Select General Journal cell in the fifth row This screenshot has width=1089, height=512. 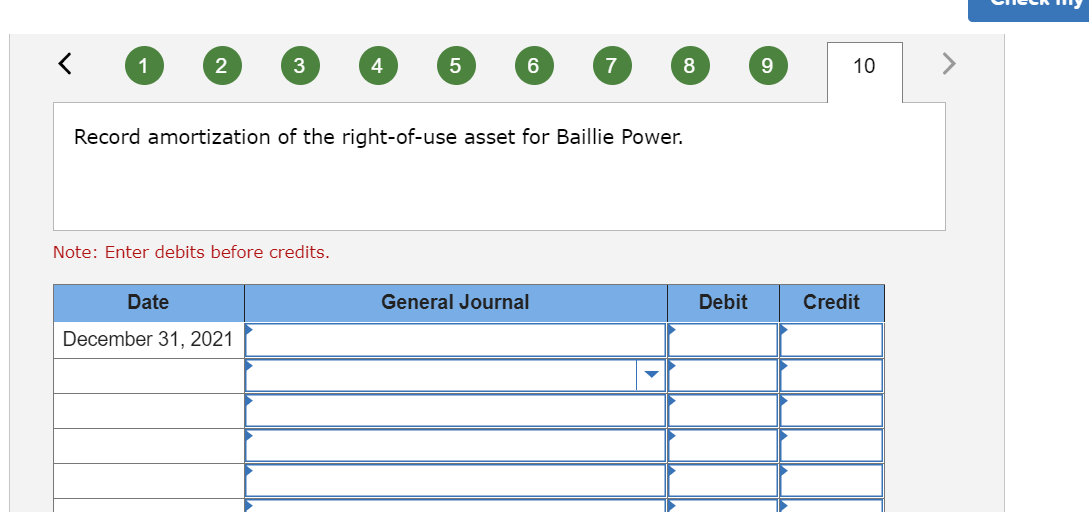click(456, 481)
